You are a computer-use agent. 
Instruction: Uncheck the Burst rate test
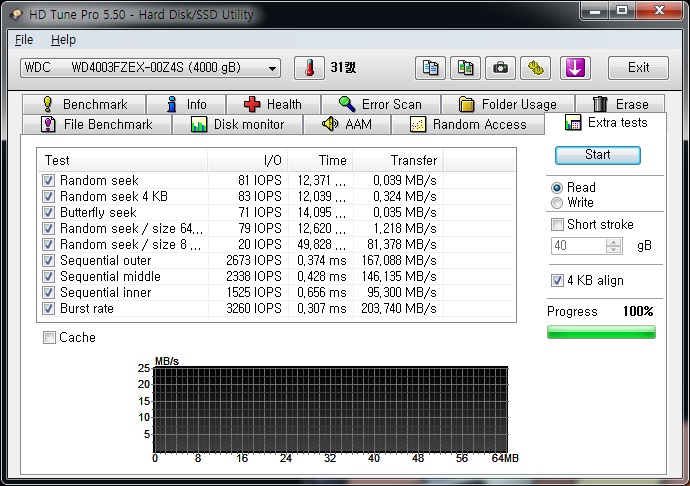point(48,309)
